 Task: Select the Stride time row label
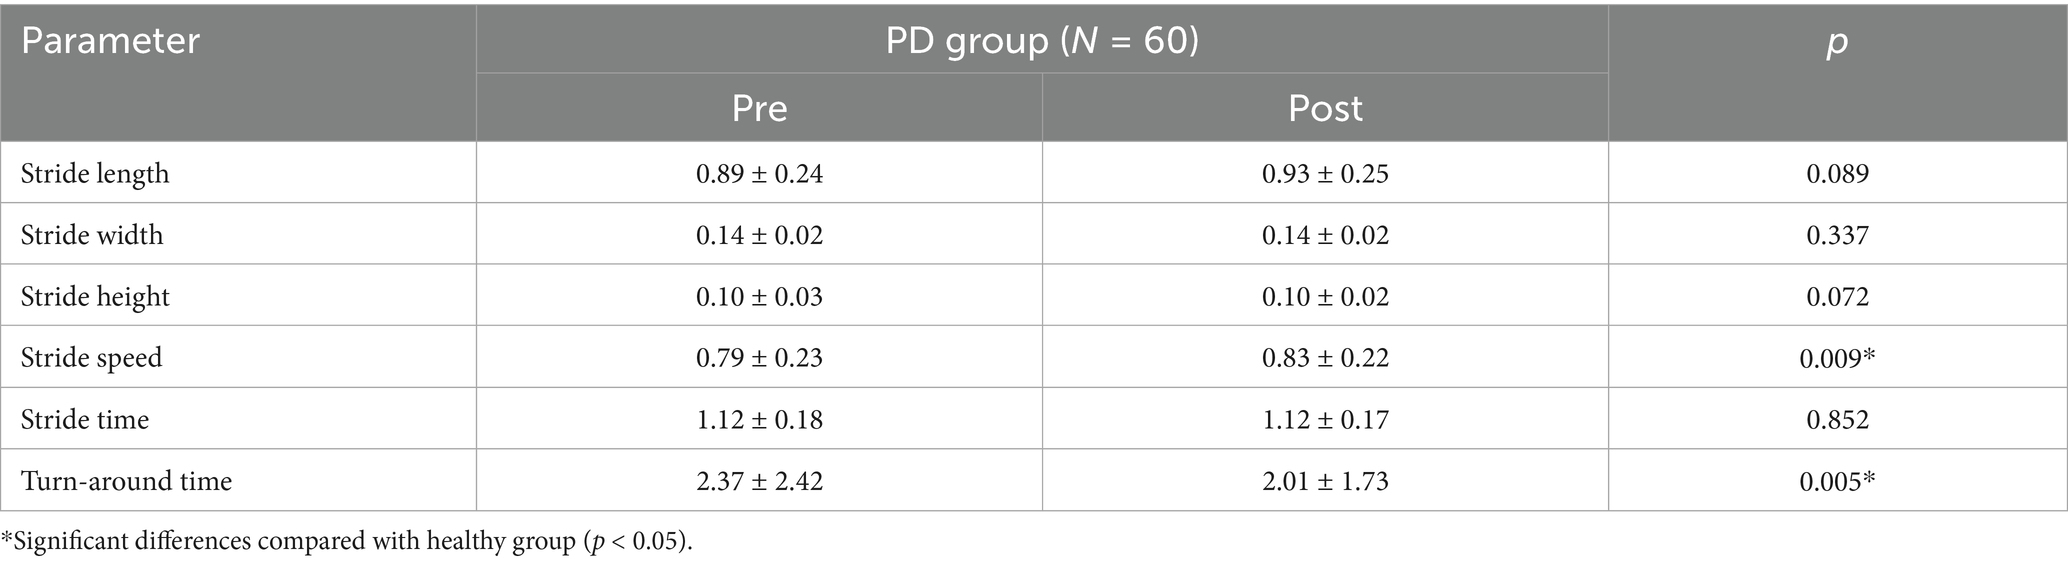tap(85, 419)
